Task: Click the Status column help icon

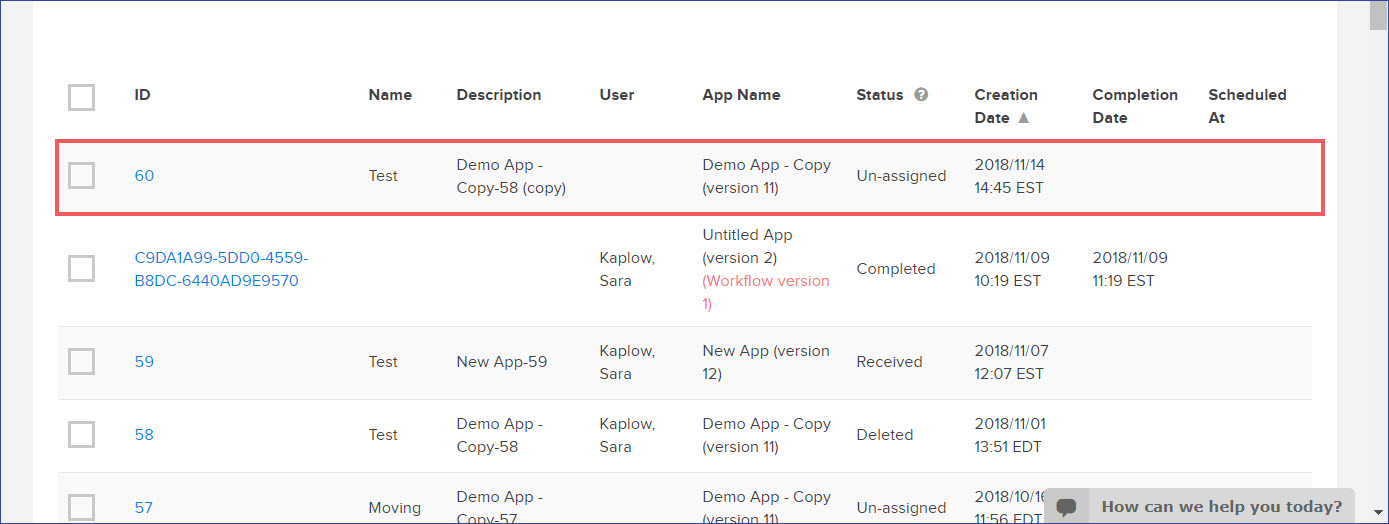Action: click(921, 95)
